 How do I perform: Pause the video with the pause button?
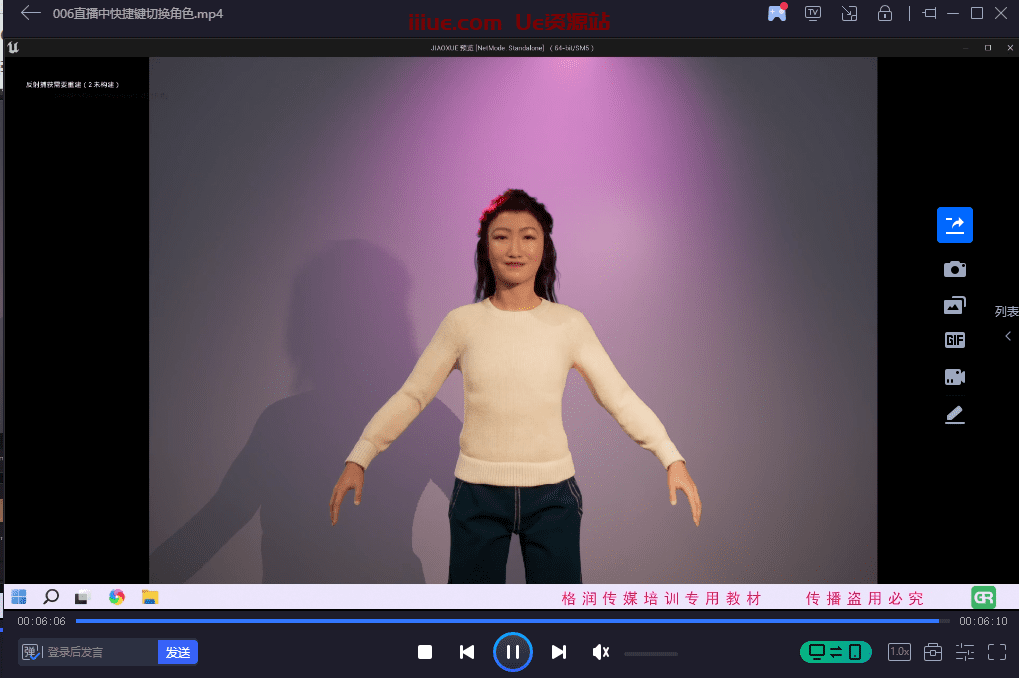click(512, 652)
